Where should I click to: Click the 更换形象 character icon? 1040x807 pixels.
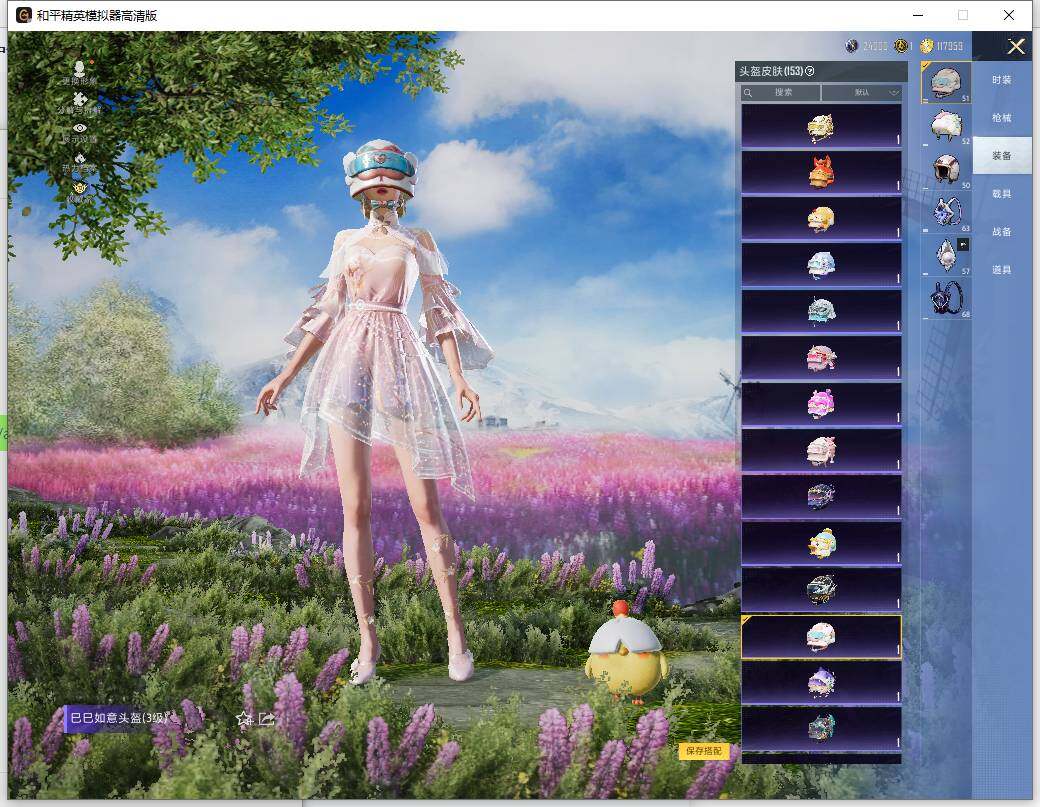(79, 69)
